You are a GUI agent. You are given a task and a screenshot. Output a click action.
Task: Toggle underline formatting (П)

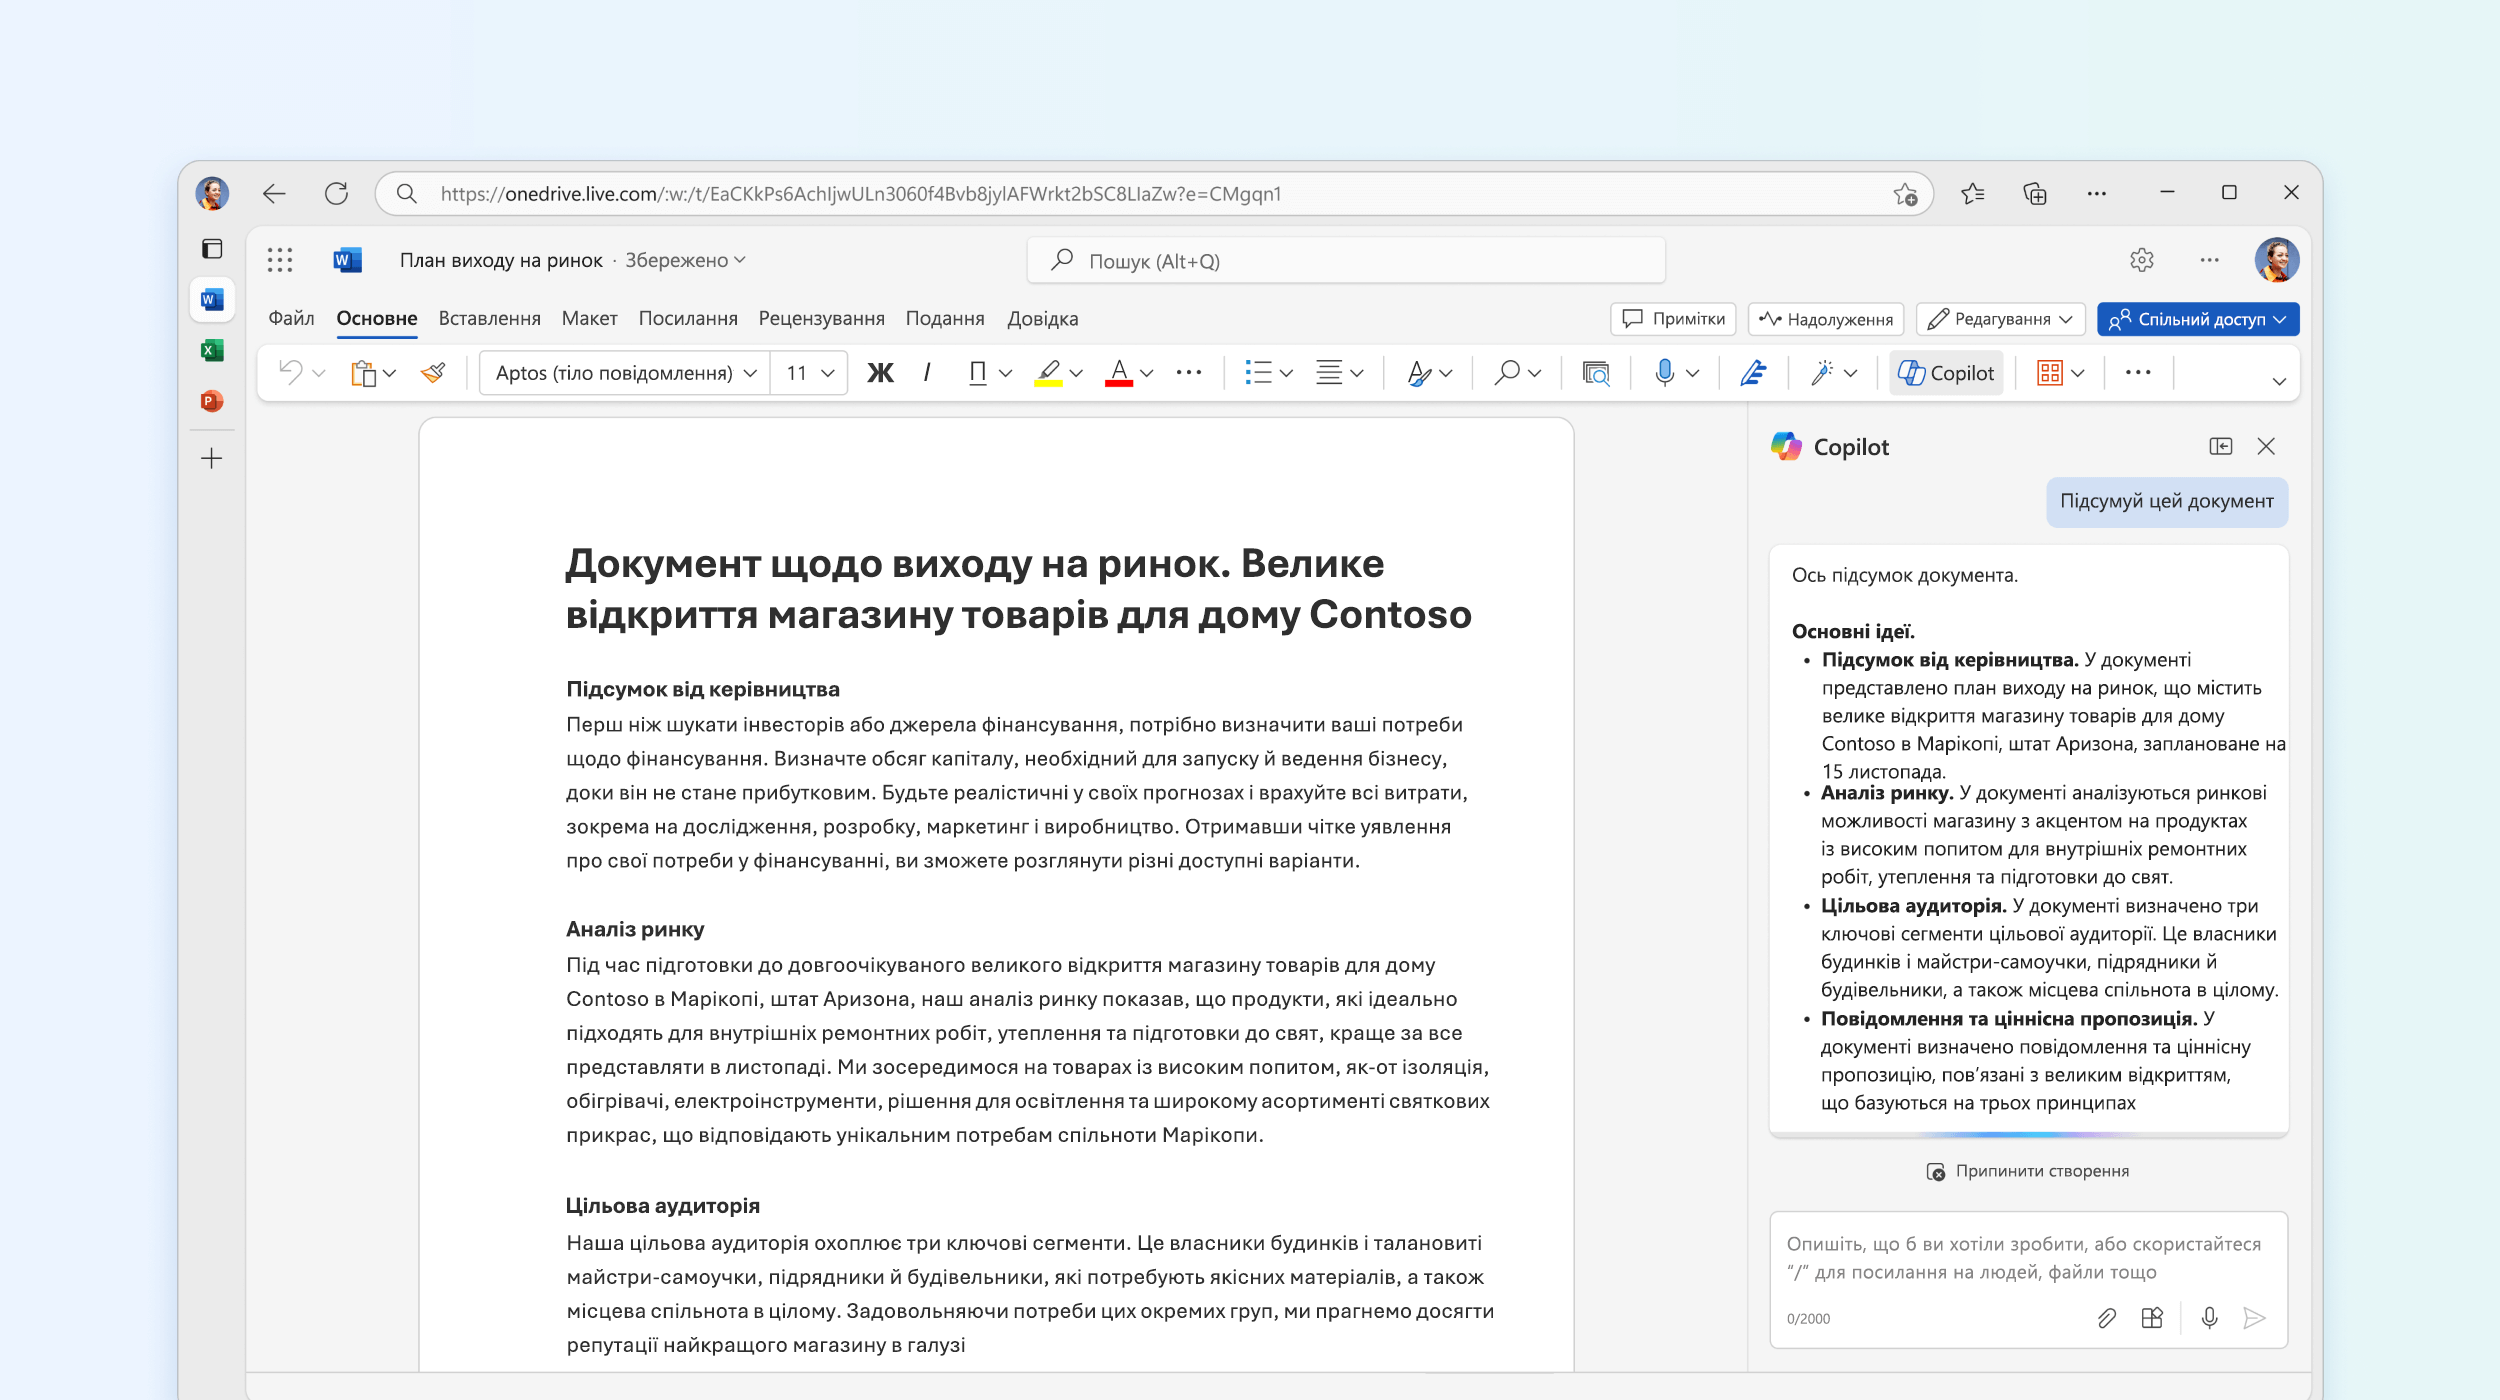pyautogui.click(x=978, y=373)
